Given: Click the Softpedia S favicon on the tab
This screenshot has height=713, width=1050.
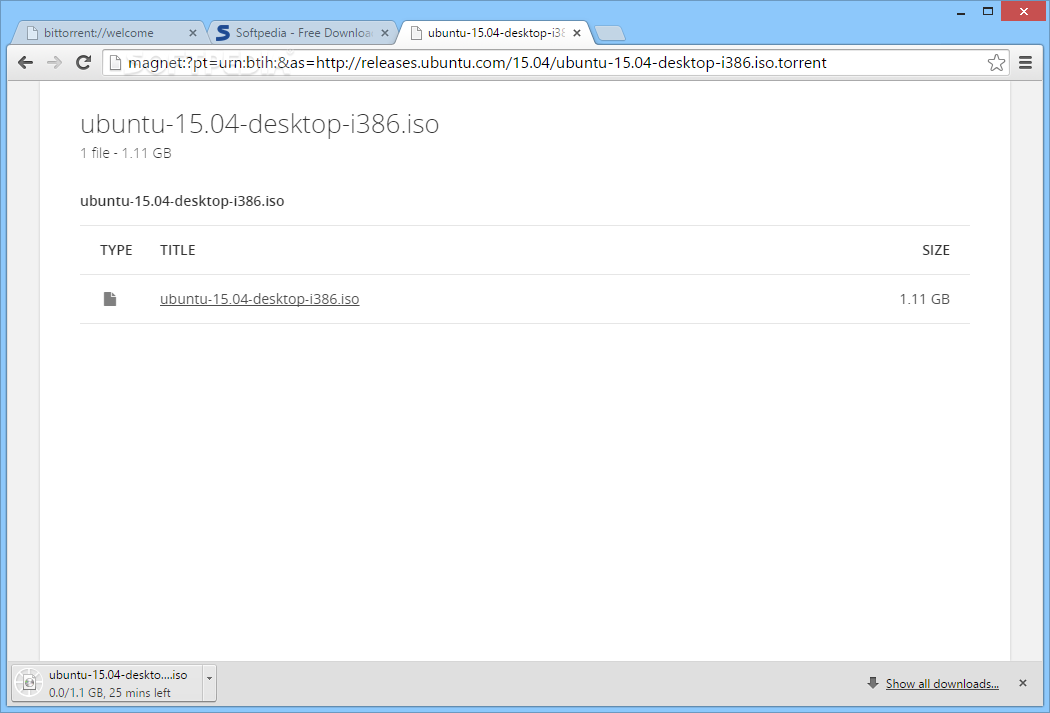Looking at the screenshot, I should click(223, 33).
